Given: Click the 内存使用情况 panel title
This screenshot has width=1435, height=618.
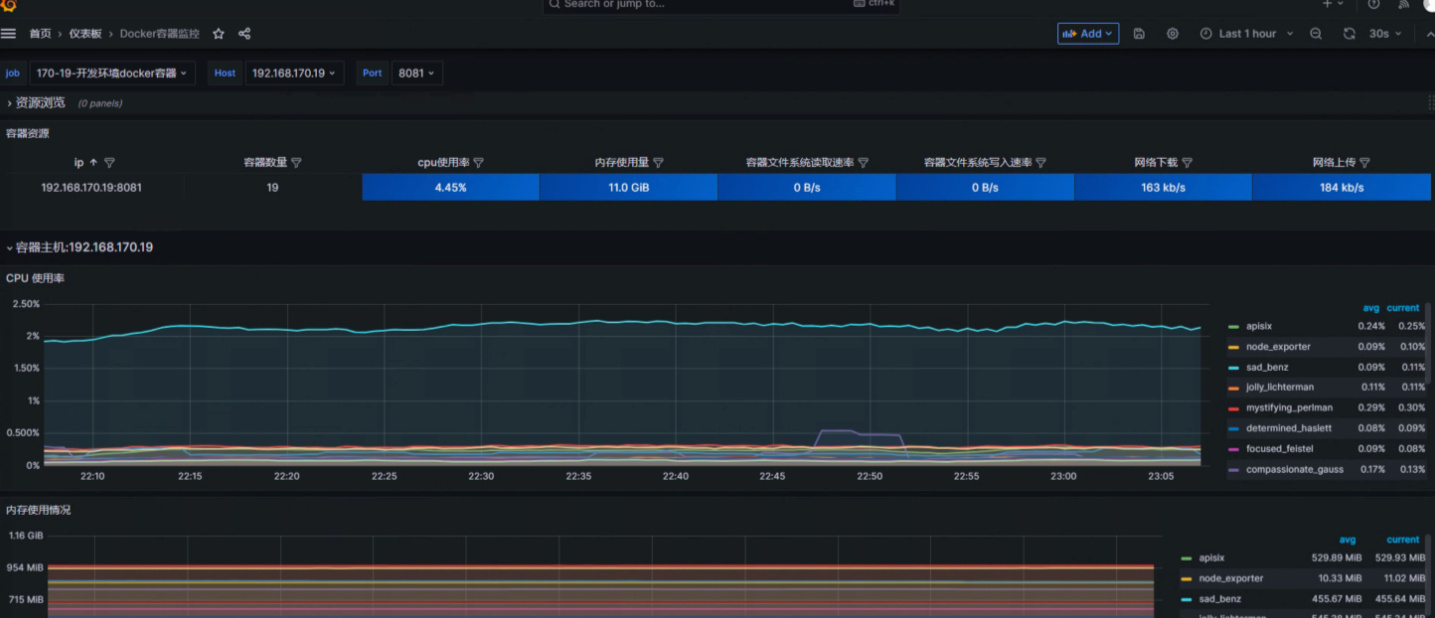Looking at the screenshot, I should click(38, 510).
